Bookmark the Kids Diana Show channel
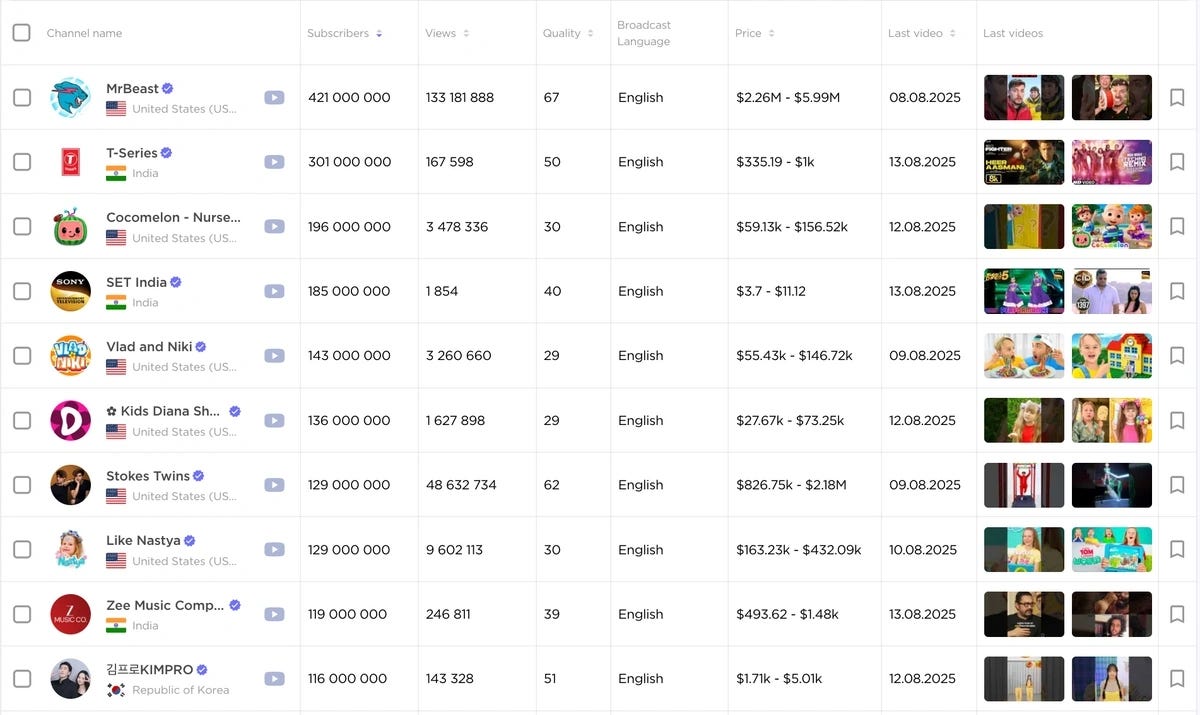This screenshot has width=1200, height=715. 1177,421
